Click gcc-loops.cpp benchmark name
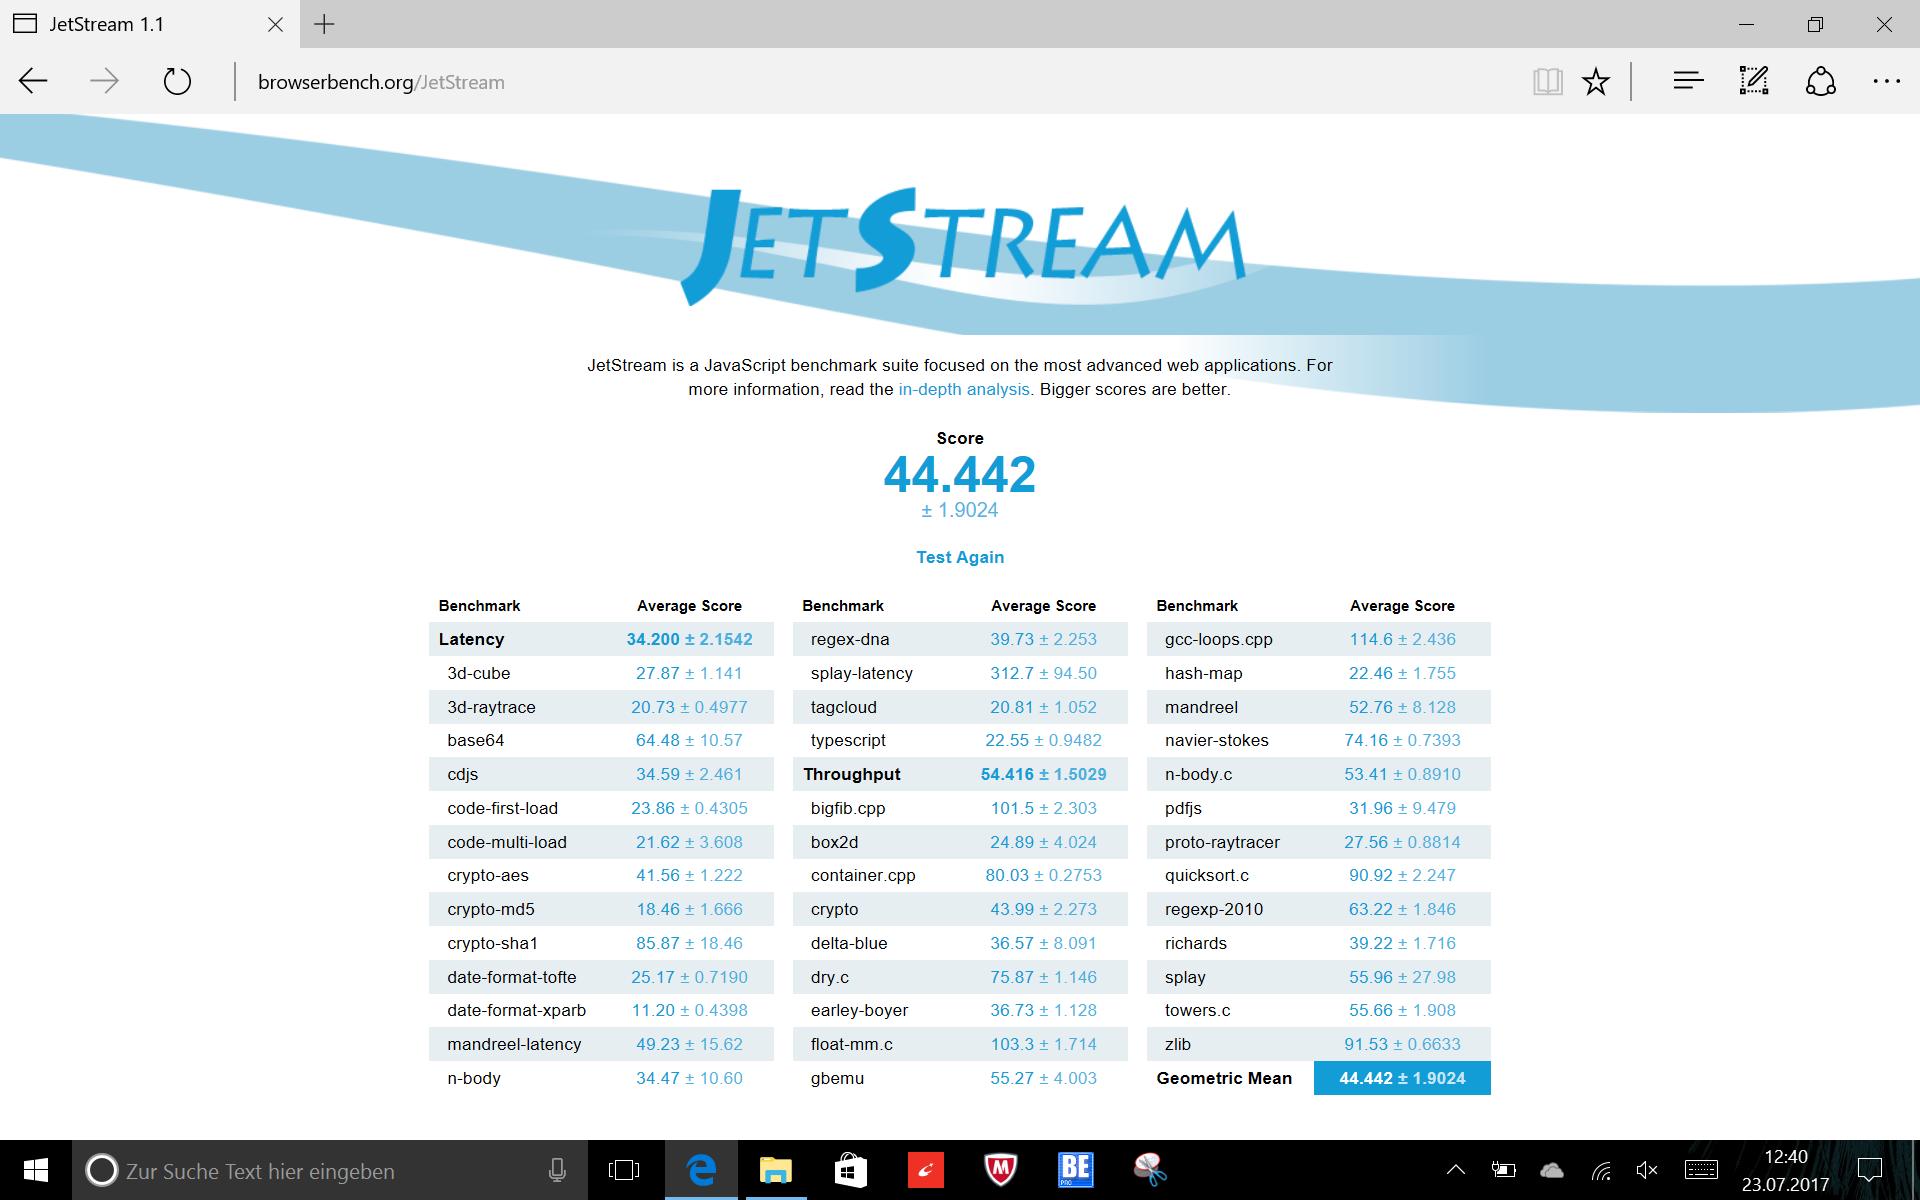Viewport: 1920px width, 1200px height. 1218,639
